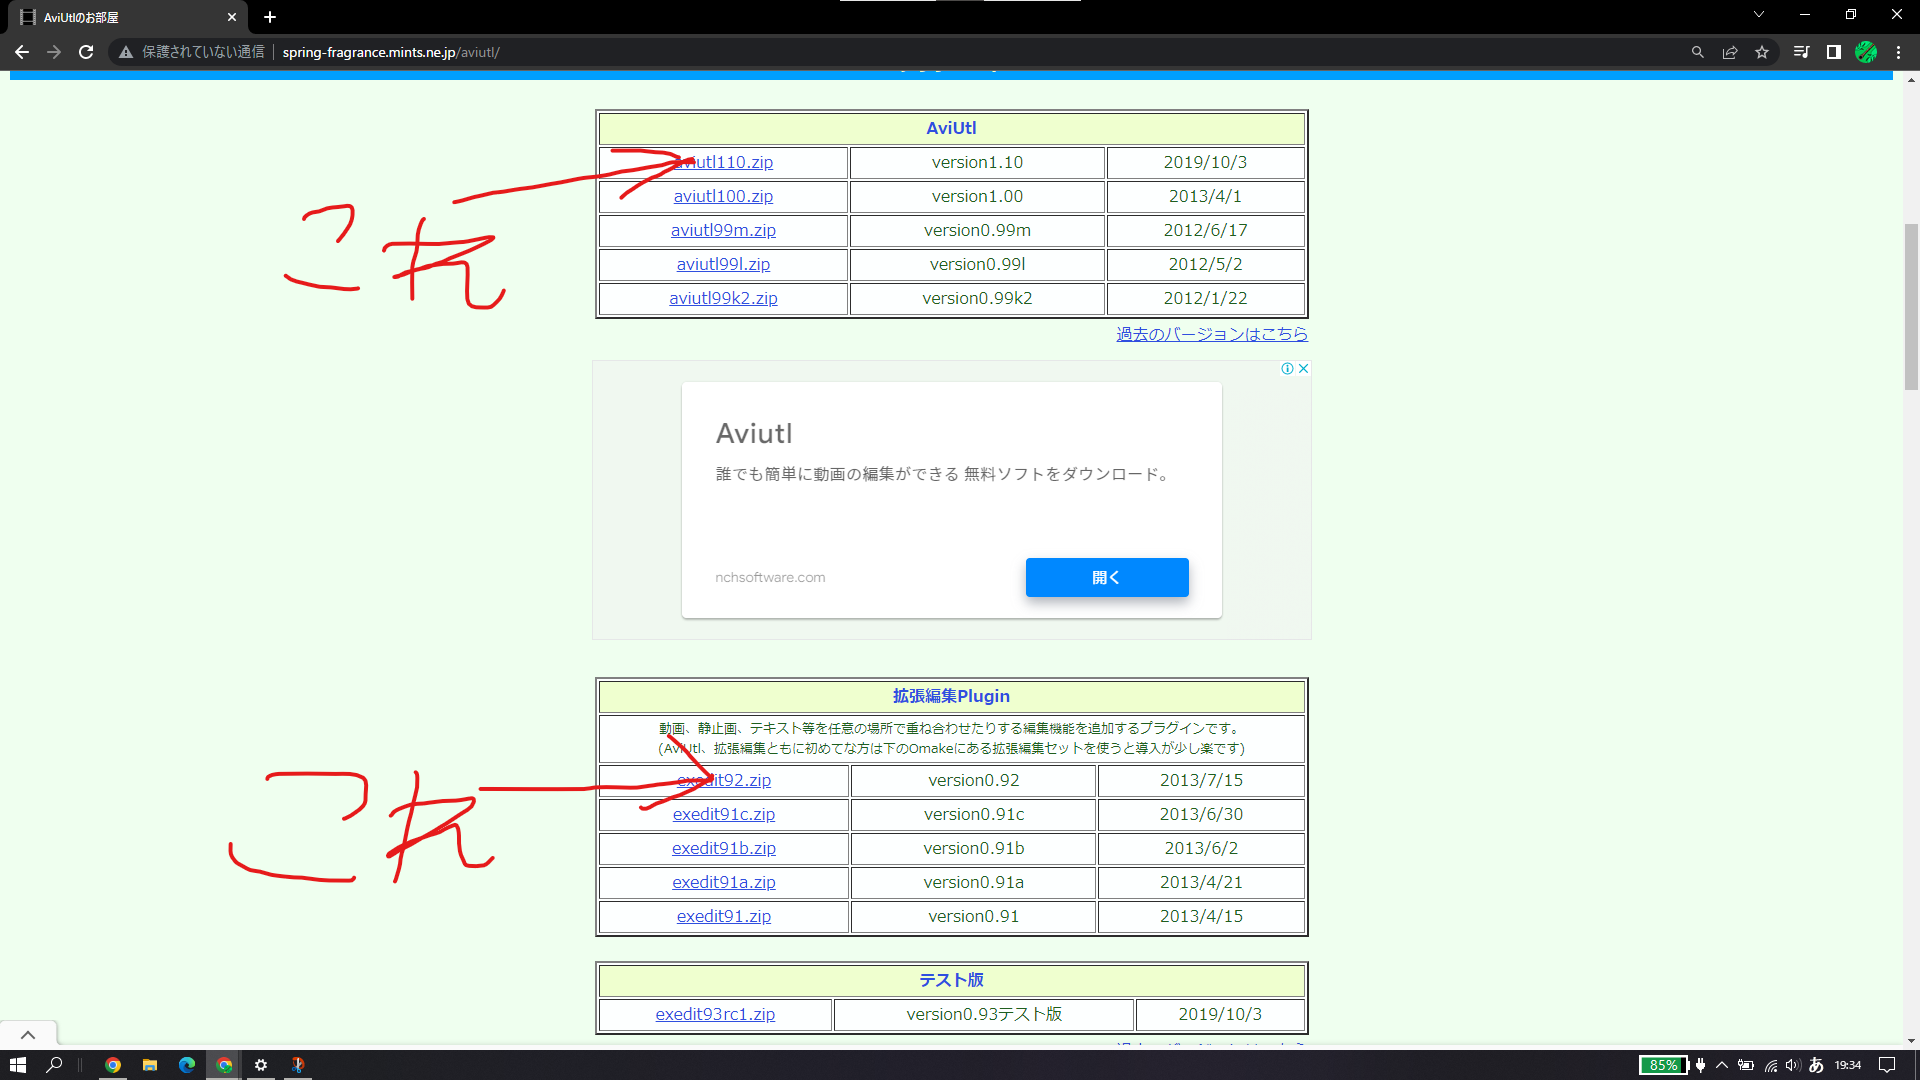Expand hidden system tray icons
1920x1080 pixels.
1722,1065
